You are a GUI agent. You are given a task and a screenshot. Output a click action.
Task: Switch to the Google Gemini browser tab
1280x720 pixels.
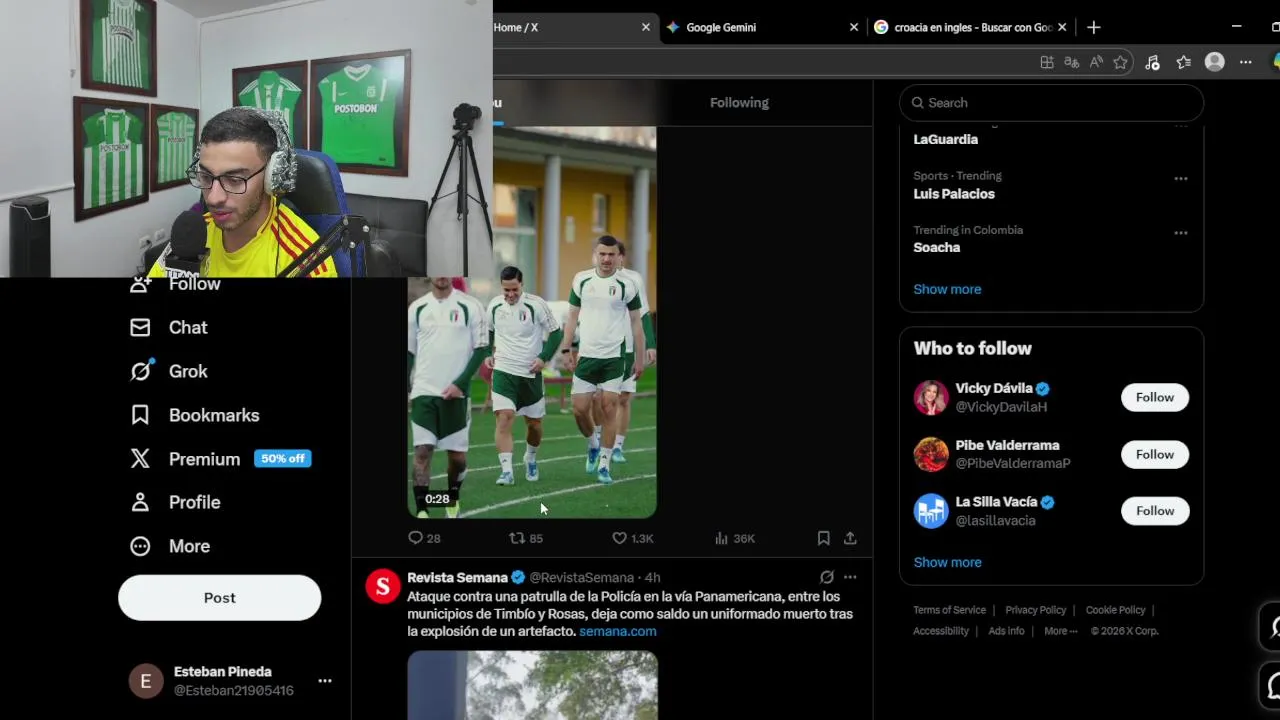[760, 27]
